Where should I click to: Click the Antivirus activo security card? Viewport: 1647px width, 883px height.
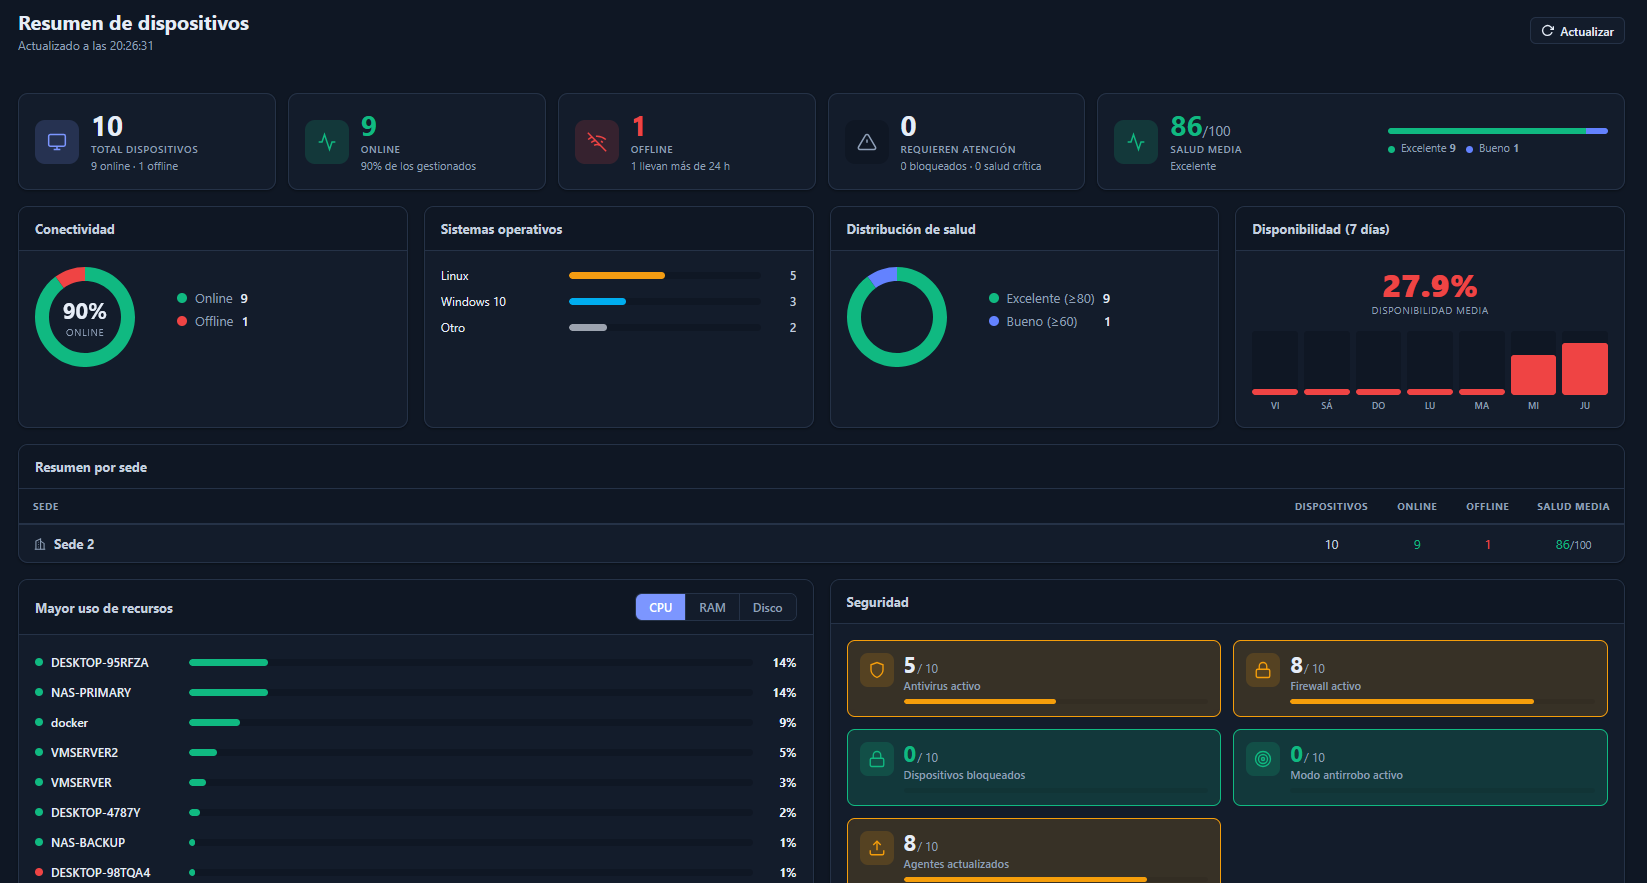click(1034, 678)
